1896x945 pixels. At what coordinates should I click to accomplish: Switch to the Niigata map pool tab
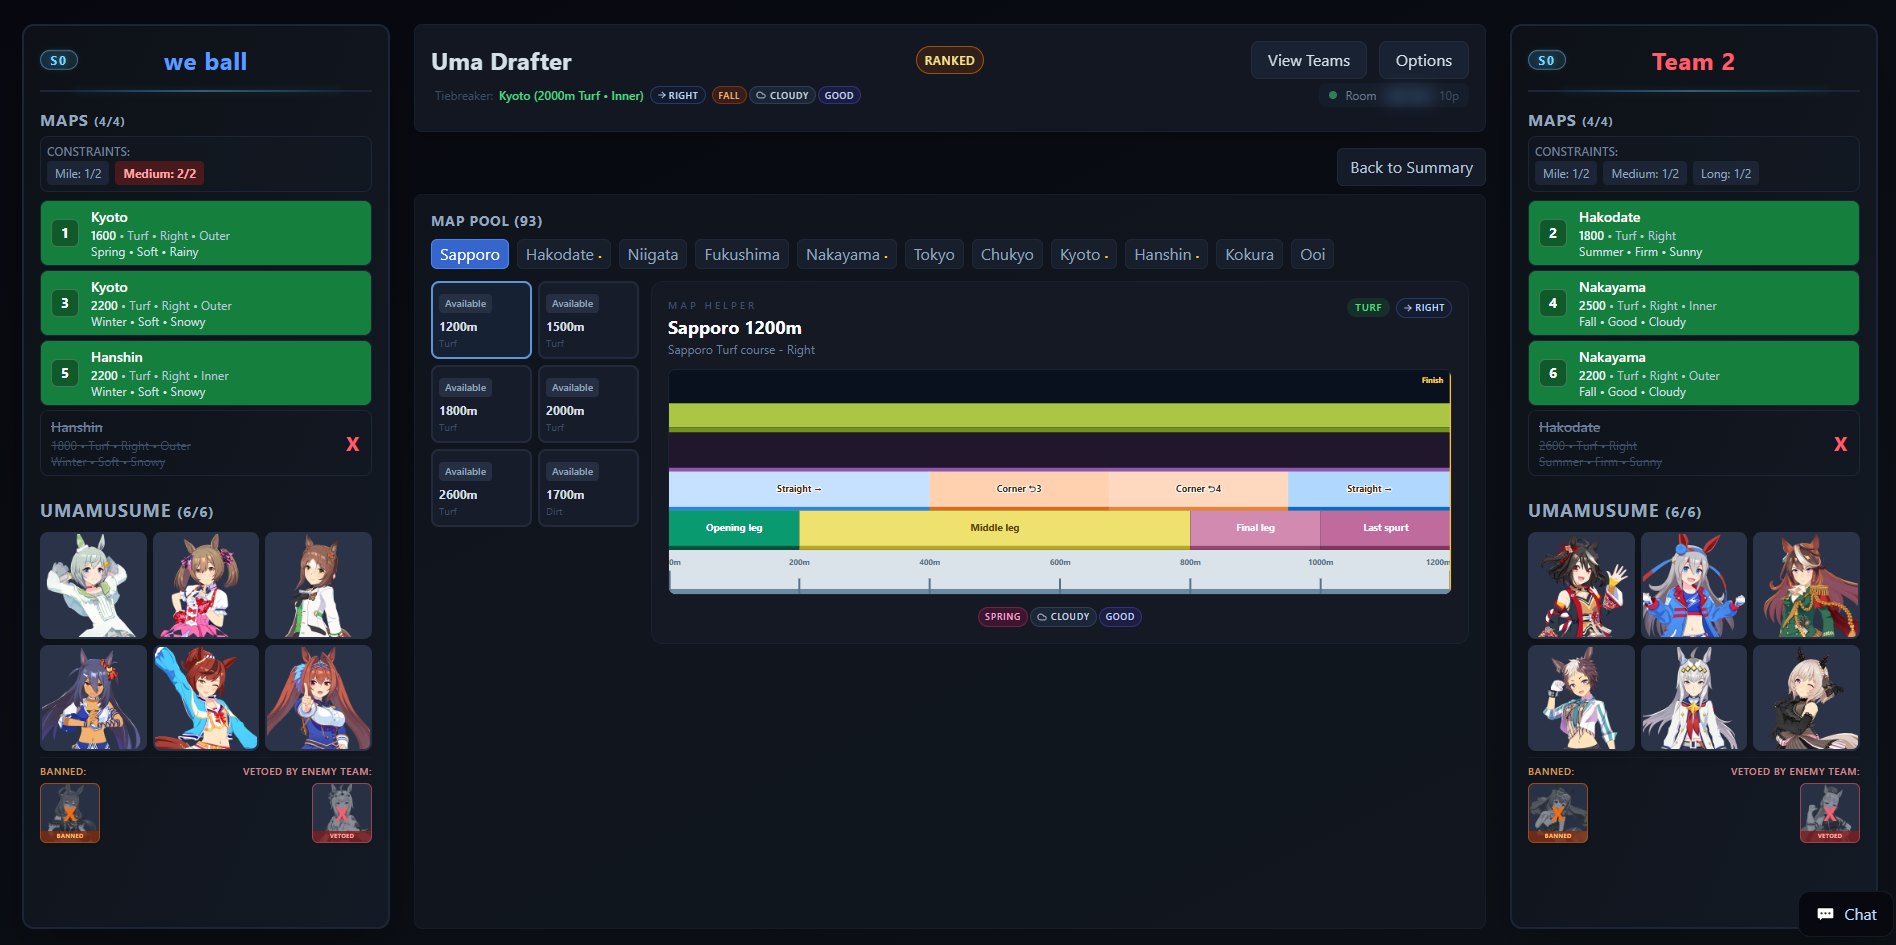[x=653, y=254]
